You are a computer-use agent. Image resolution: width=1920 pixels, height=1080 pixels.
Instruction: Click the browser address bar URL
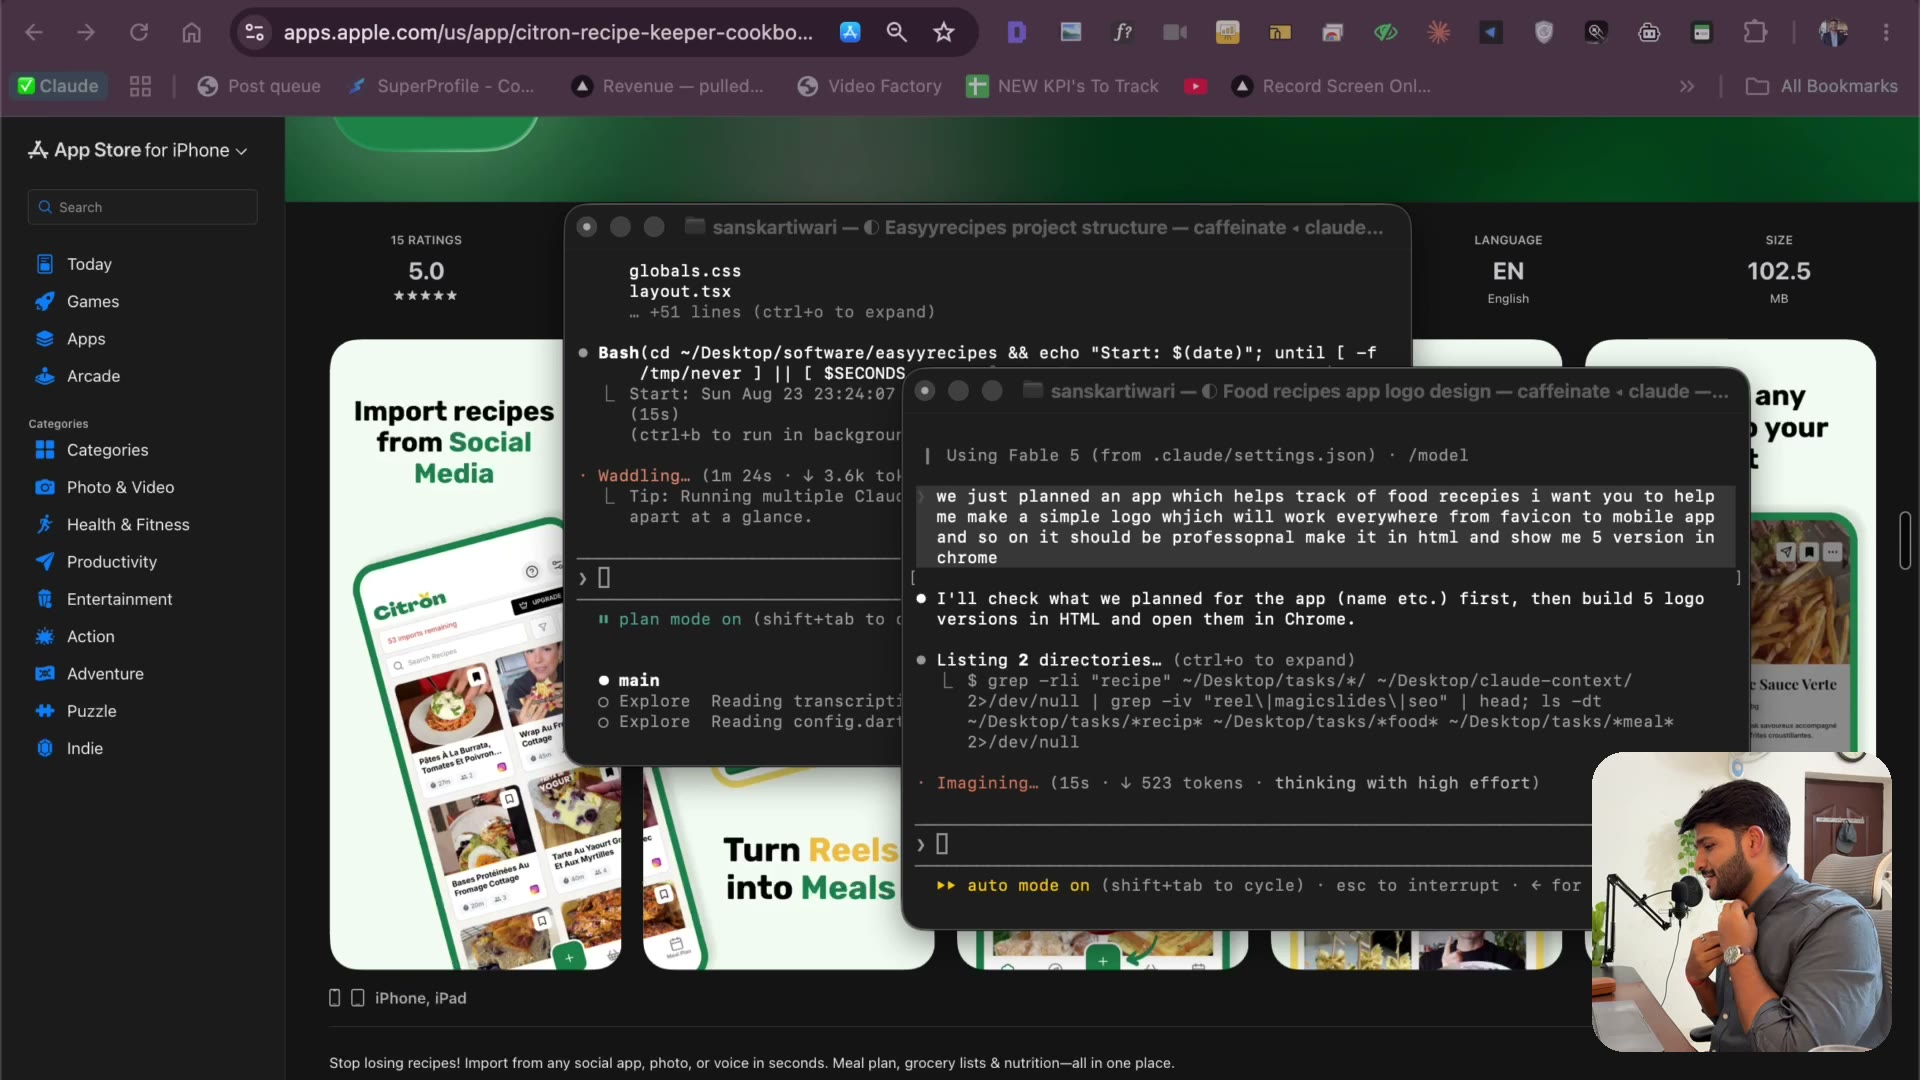point(548,32)
